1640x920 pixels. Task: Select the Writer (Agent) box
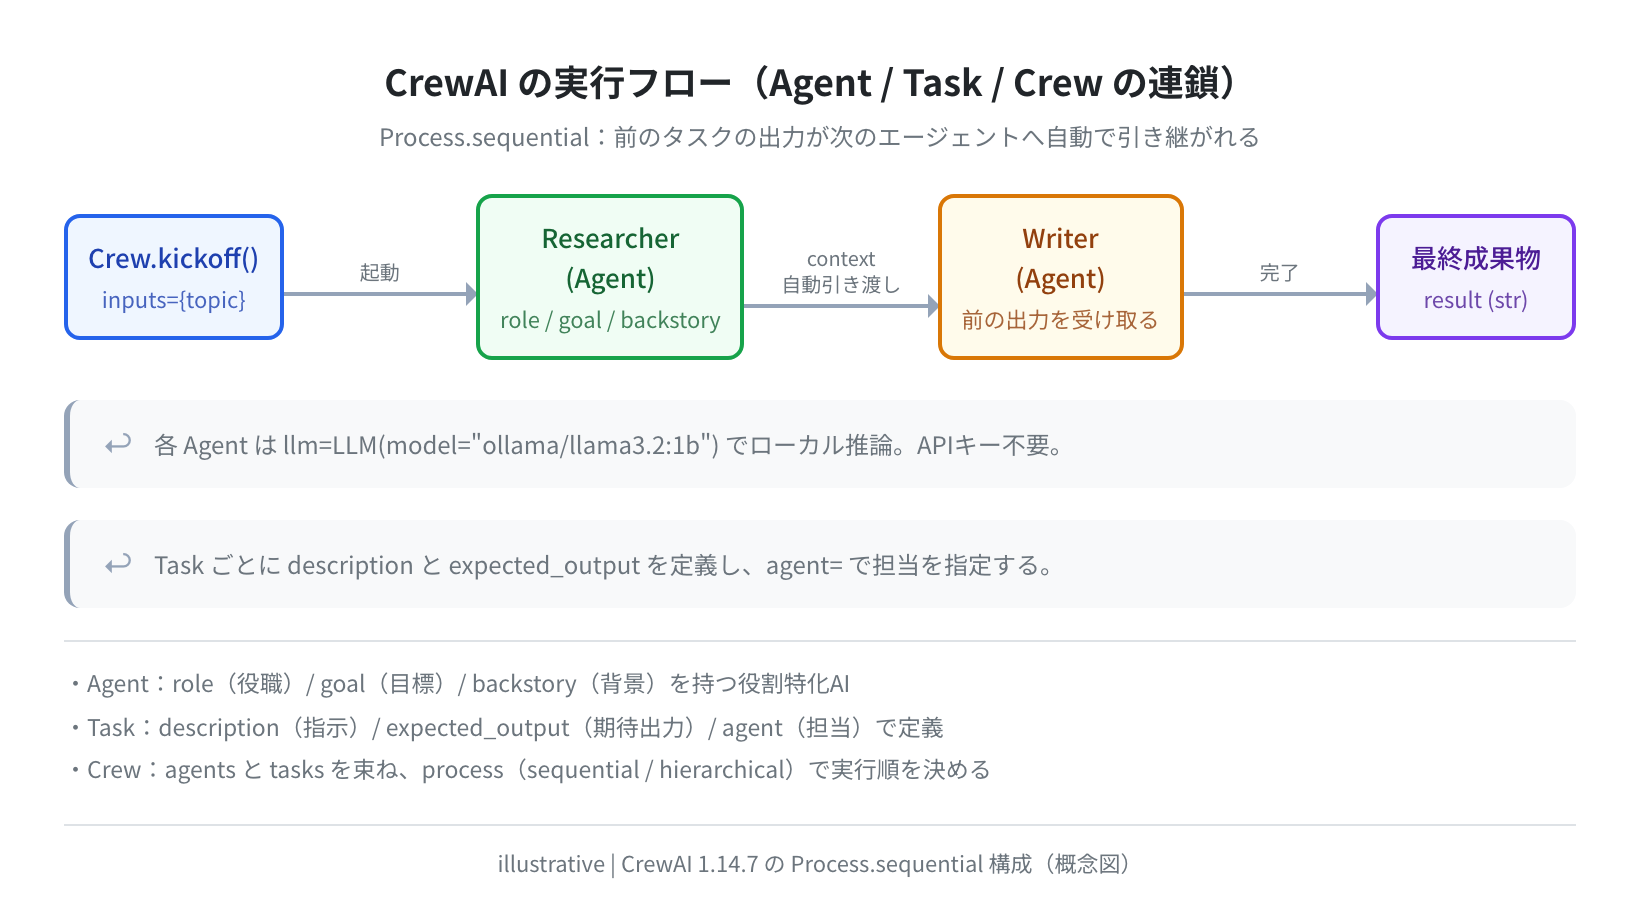1061,277
